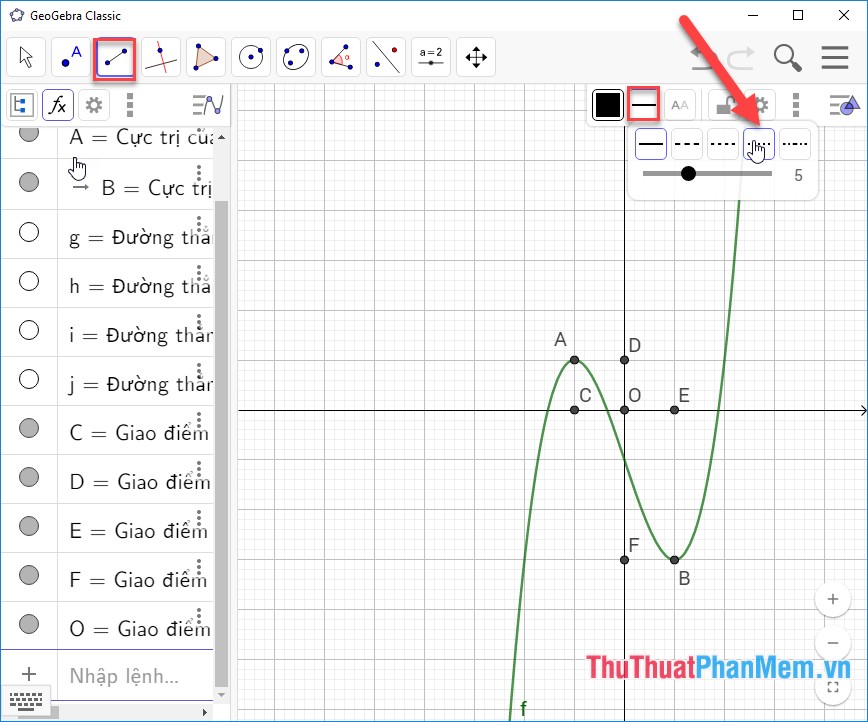Select the Circle with Center tool
The width and height of the screenshot is (868, 722).
[x=250, y=57]
